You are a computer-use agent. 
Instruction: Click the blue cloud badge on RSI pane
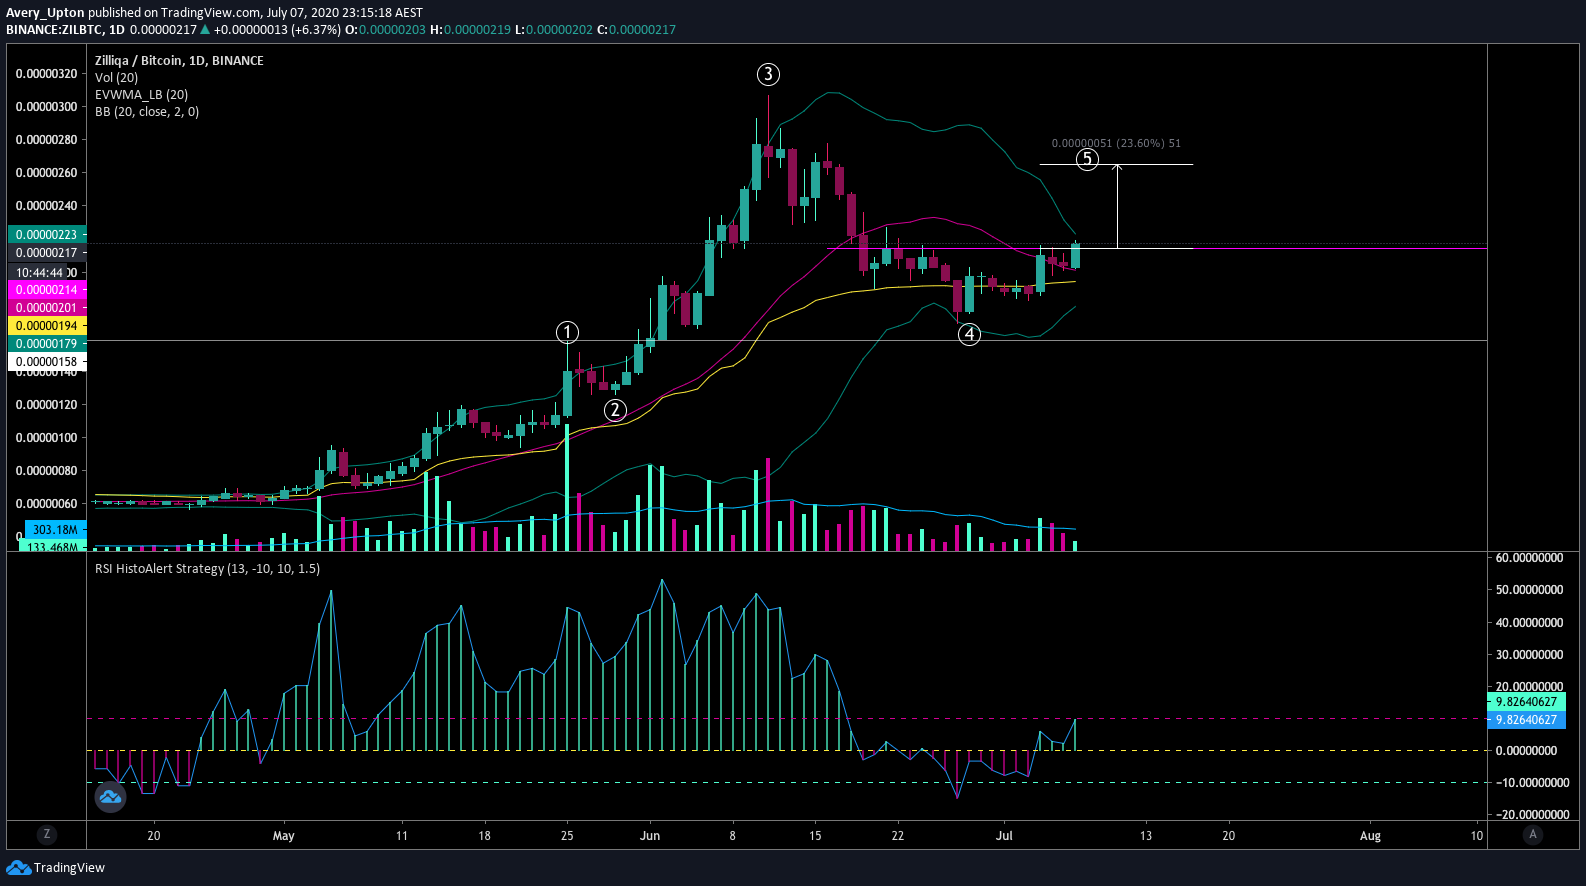[x=110, y=797]
